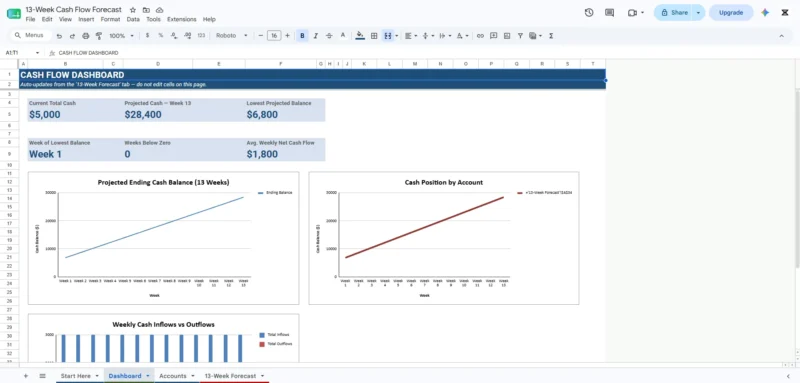Increase decimal places
The width and height of the screenshot is (800, 383).
pos(187,36)
